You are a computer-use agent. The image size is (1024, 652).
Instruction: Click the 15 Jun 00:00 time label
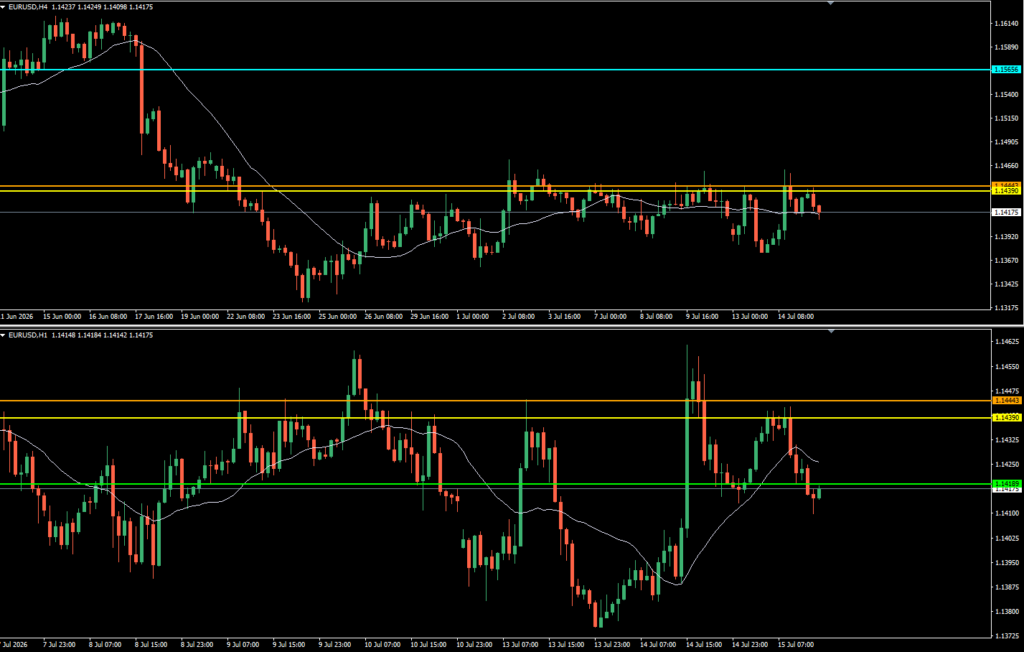62,316
